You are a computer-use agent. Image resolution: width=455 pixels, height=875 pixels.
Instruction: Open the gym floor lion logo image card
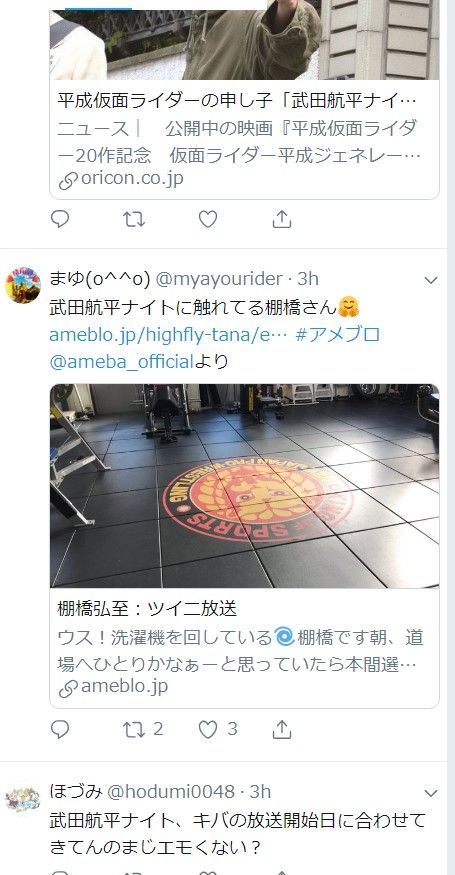point(245,486)
